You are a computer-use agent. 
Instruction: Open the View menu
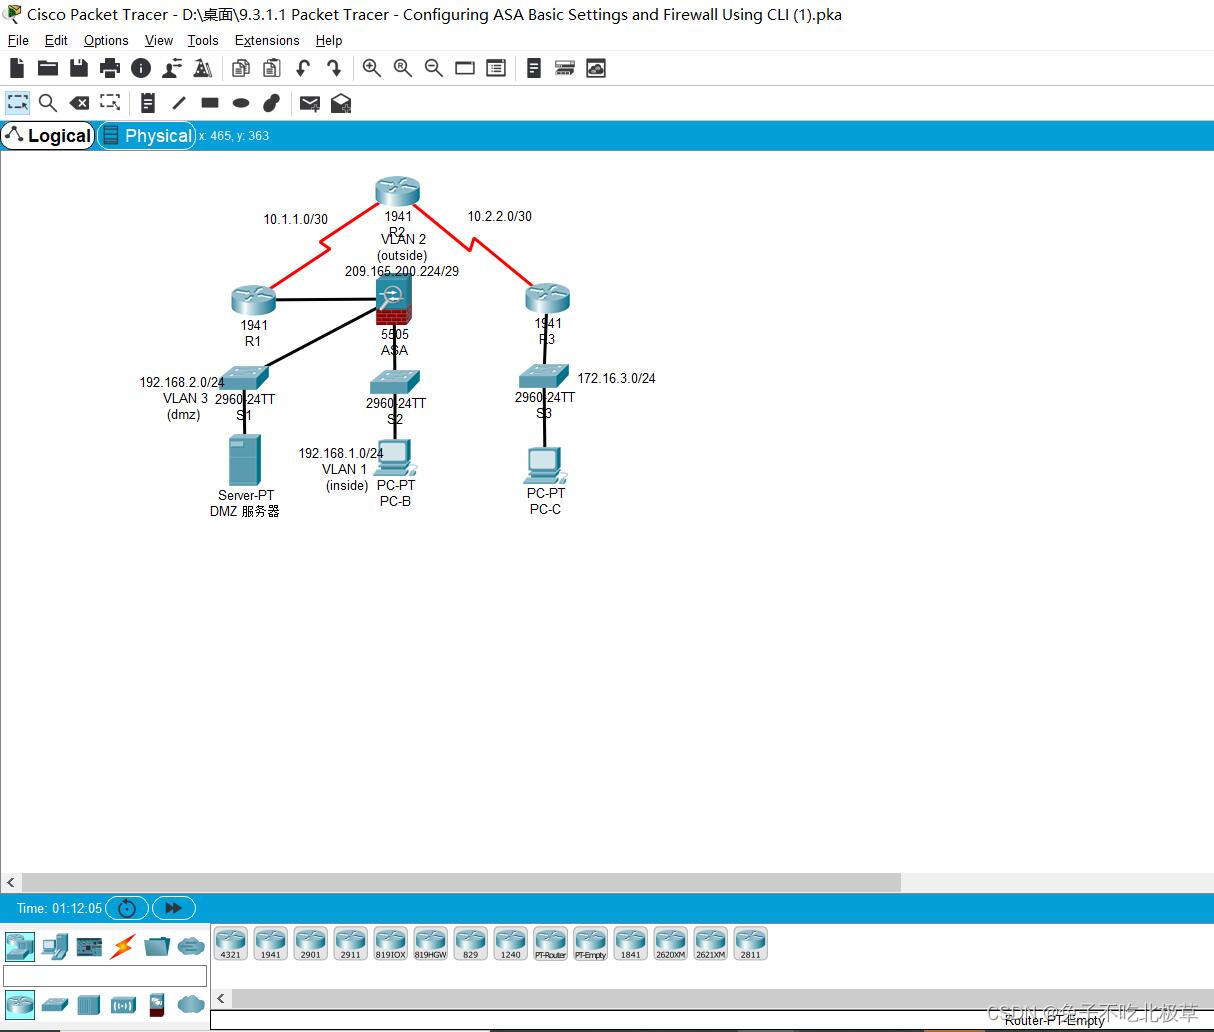click(159, 40)
